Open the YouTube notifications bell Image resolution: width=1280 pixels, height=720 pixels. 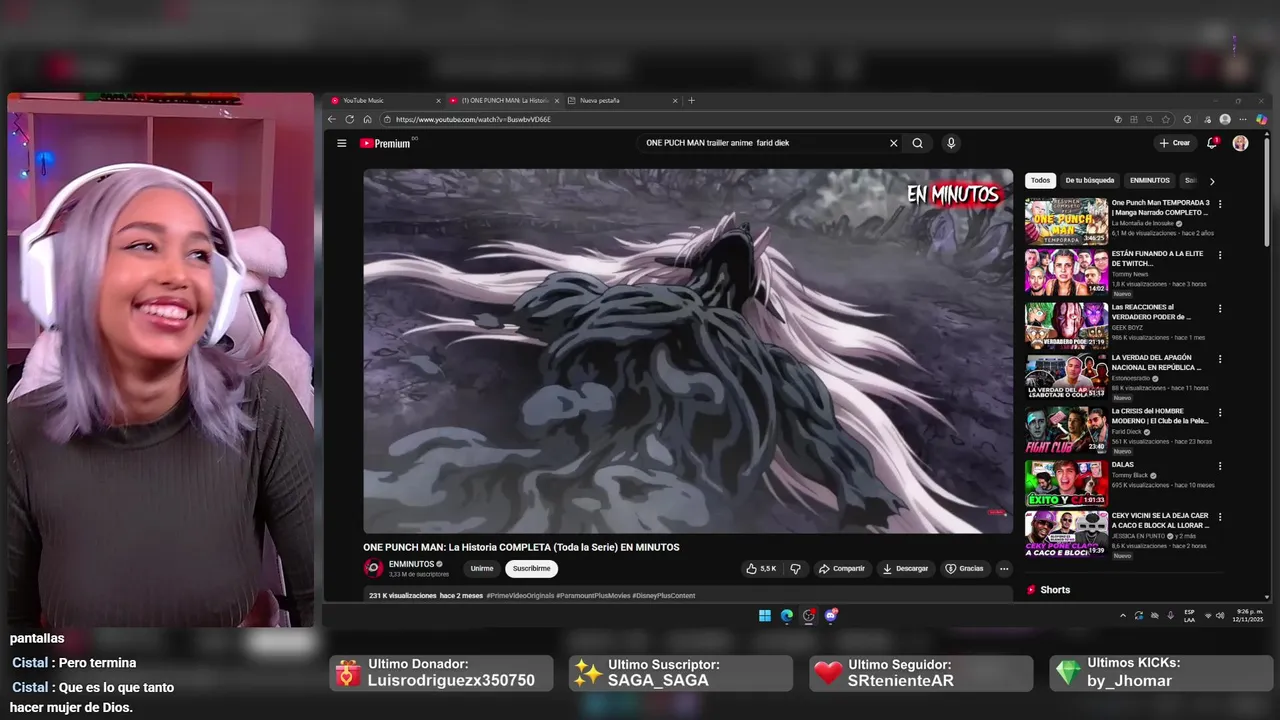point(1212,143)
